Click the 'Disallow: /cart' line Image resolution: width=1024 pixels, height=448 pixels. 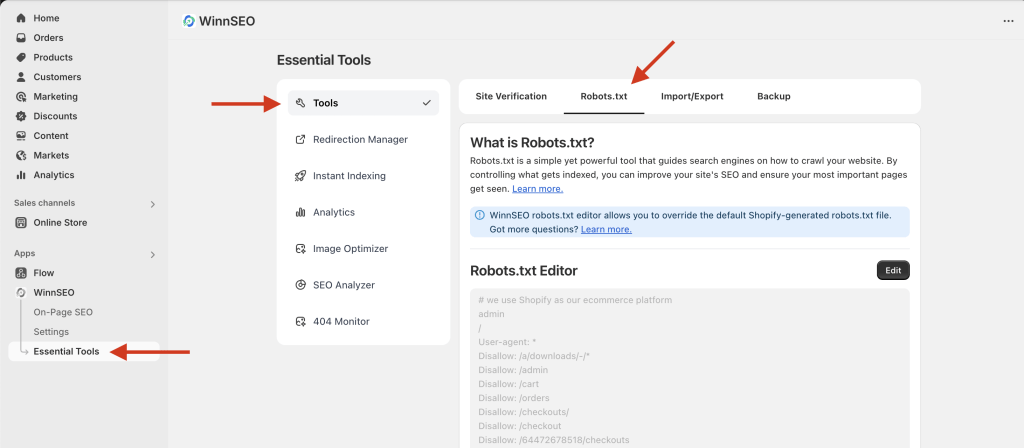point(509,384)
